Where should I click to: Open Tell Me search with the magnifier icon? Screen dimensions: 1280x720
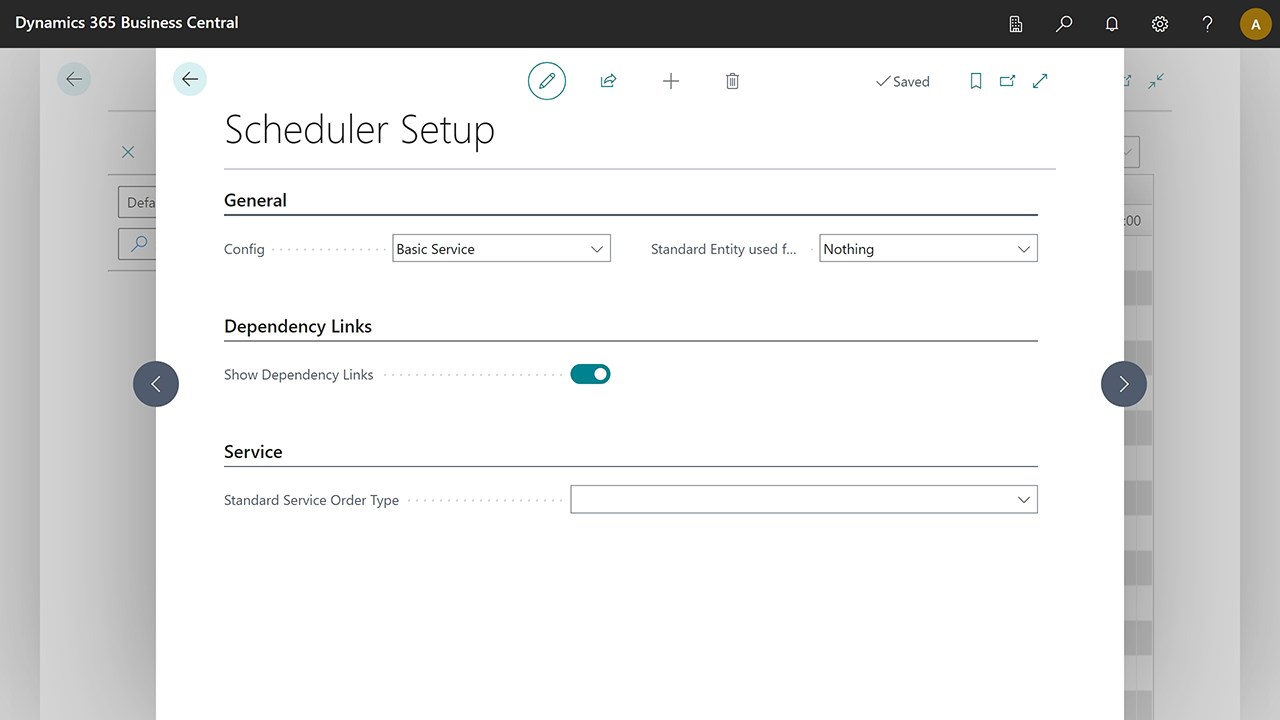pyautogui.click(x=1063, y=23)
